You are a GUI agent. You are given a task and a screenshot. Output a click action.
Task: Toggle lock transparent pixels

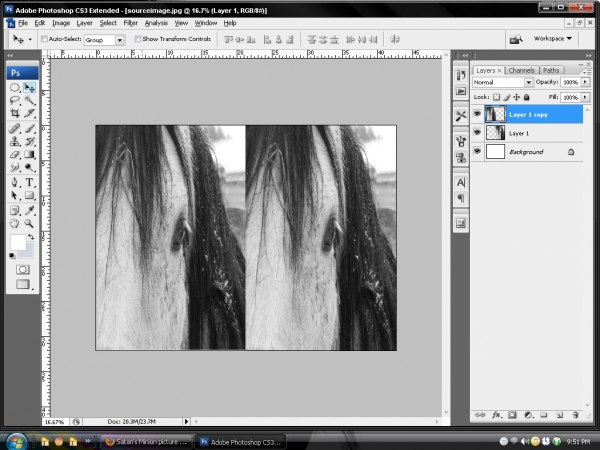[x=496, y=97]
